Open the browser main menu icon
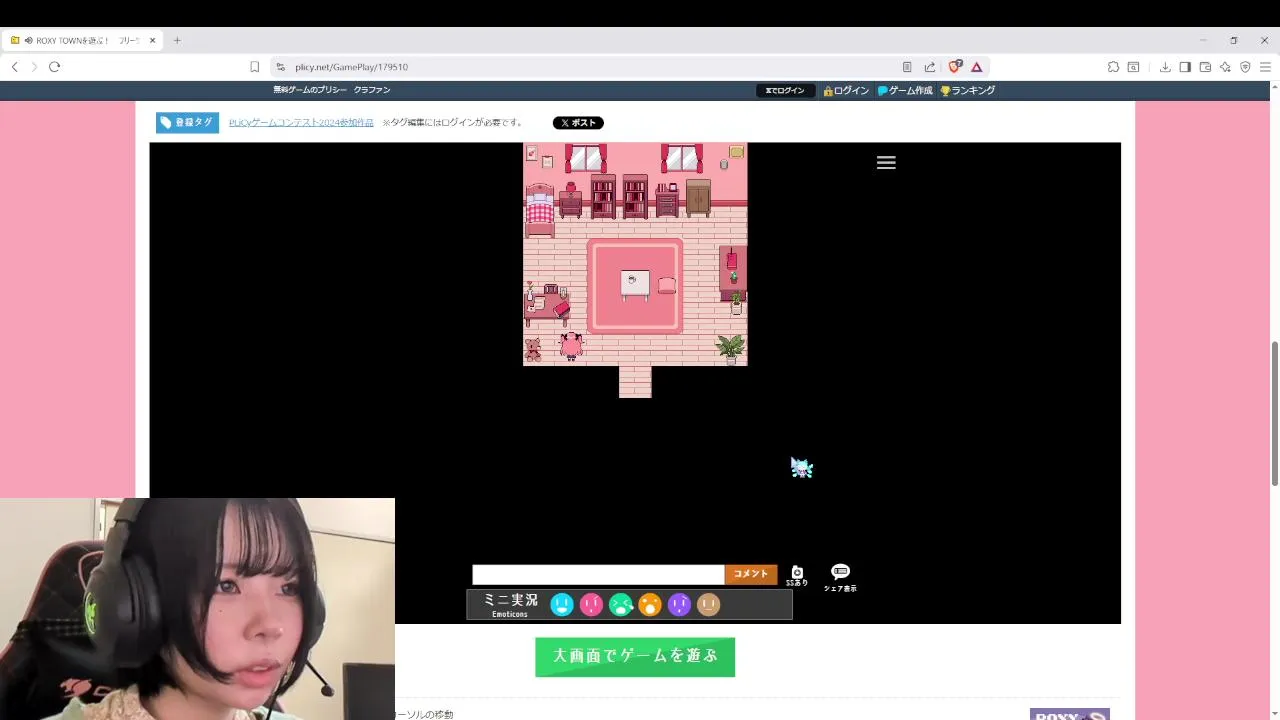Screen dimensions: 1280x720 coord(1265,67)
